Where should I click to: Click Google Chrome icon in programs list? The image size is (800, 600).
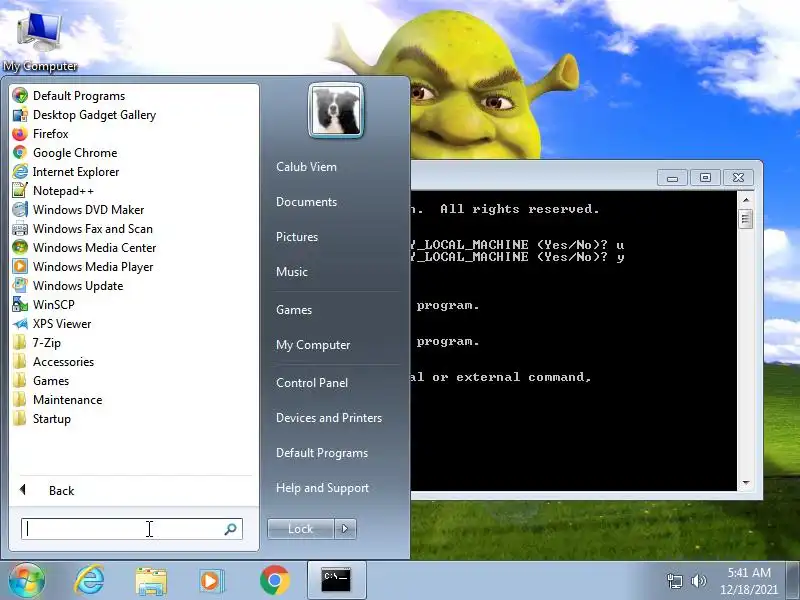pos(20,153)
